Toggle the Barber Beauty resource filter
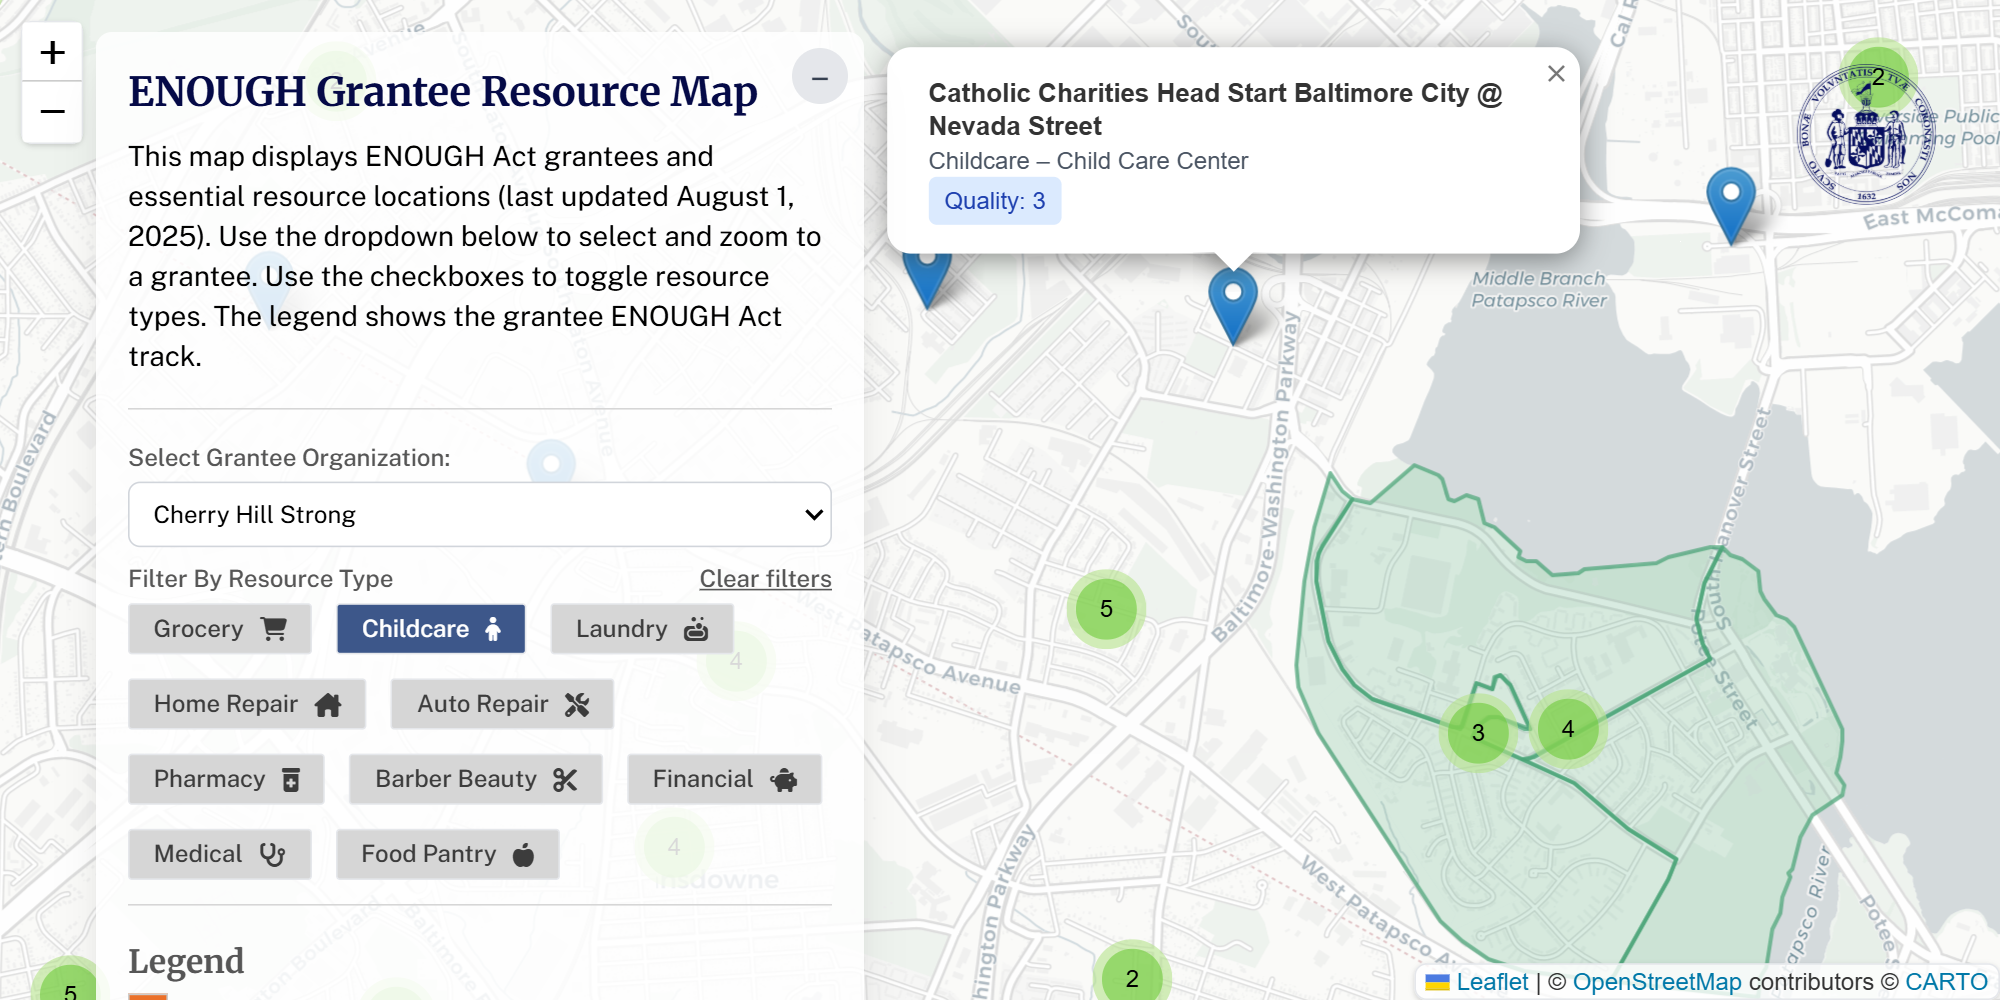The image size is (2000, 1000). click(476, 779)
